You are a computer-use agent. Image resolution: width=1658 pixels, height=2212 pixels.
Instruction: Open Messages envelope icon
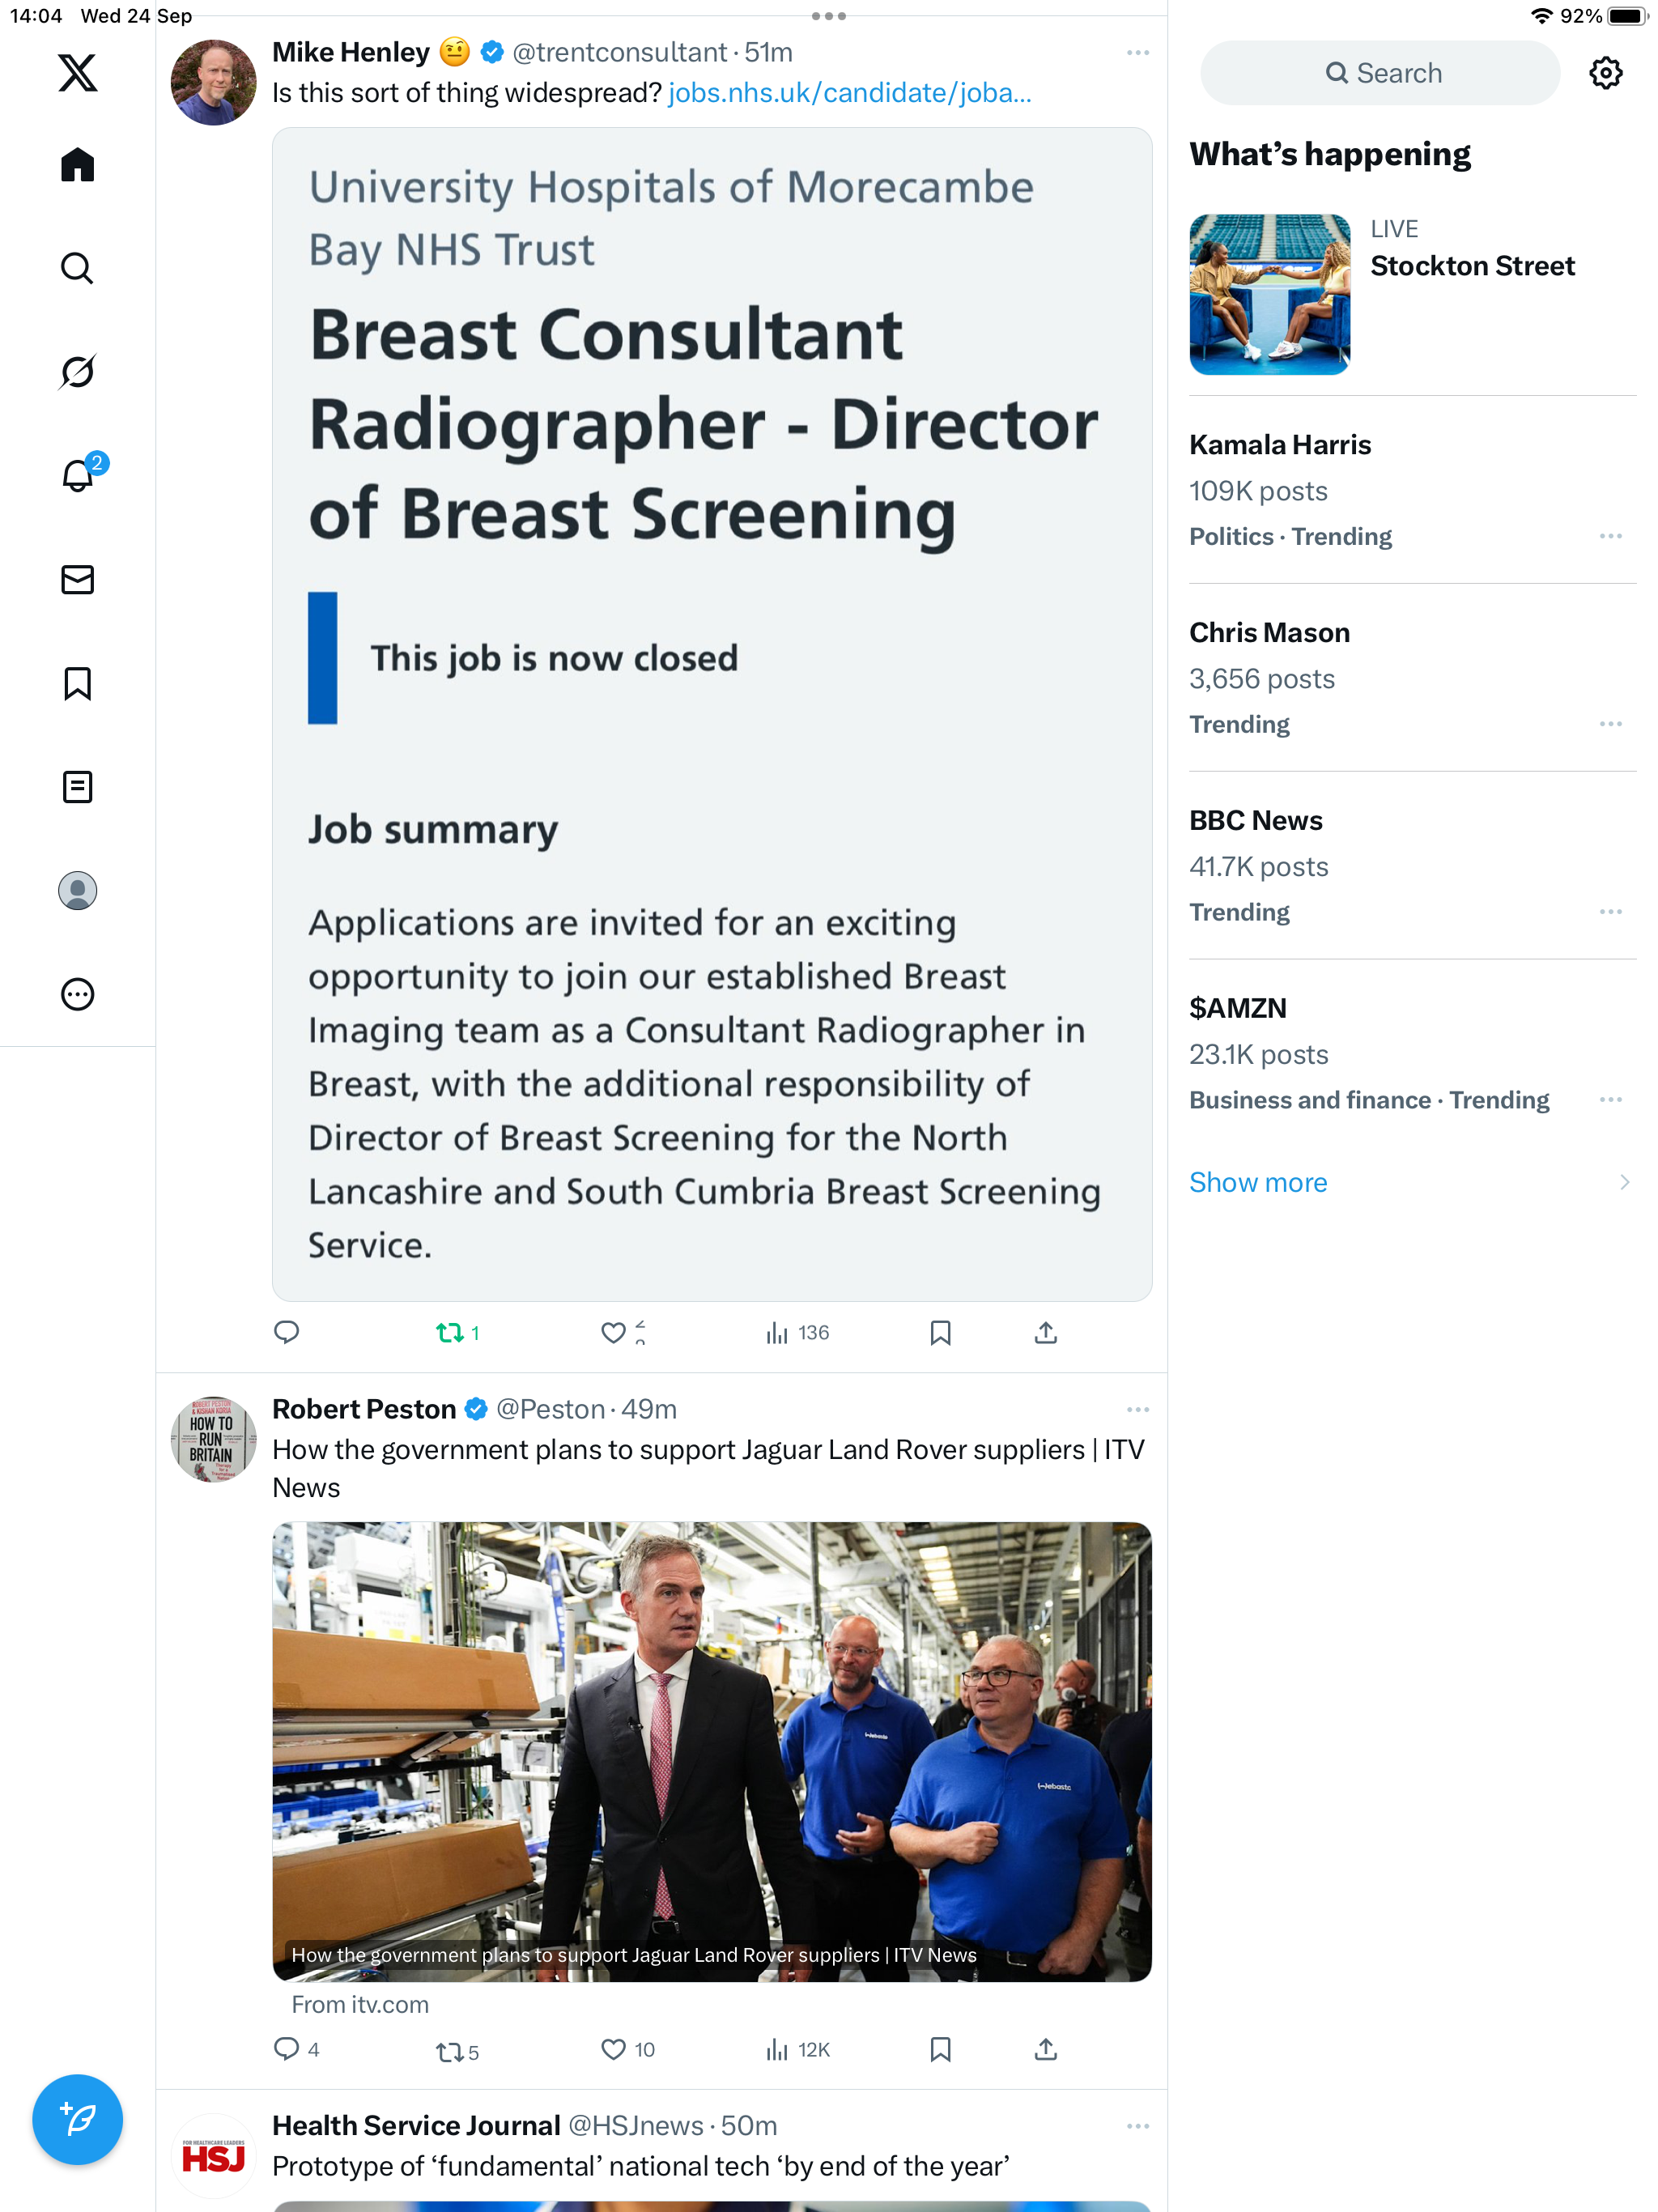pos(77,580)
